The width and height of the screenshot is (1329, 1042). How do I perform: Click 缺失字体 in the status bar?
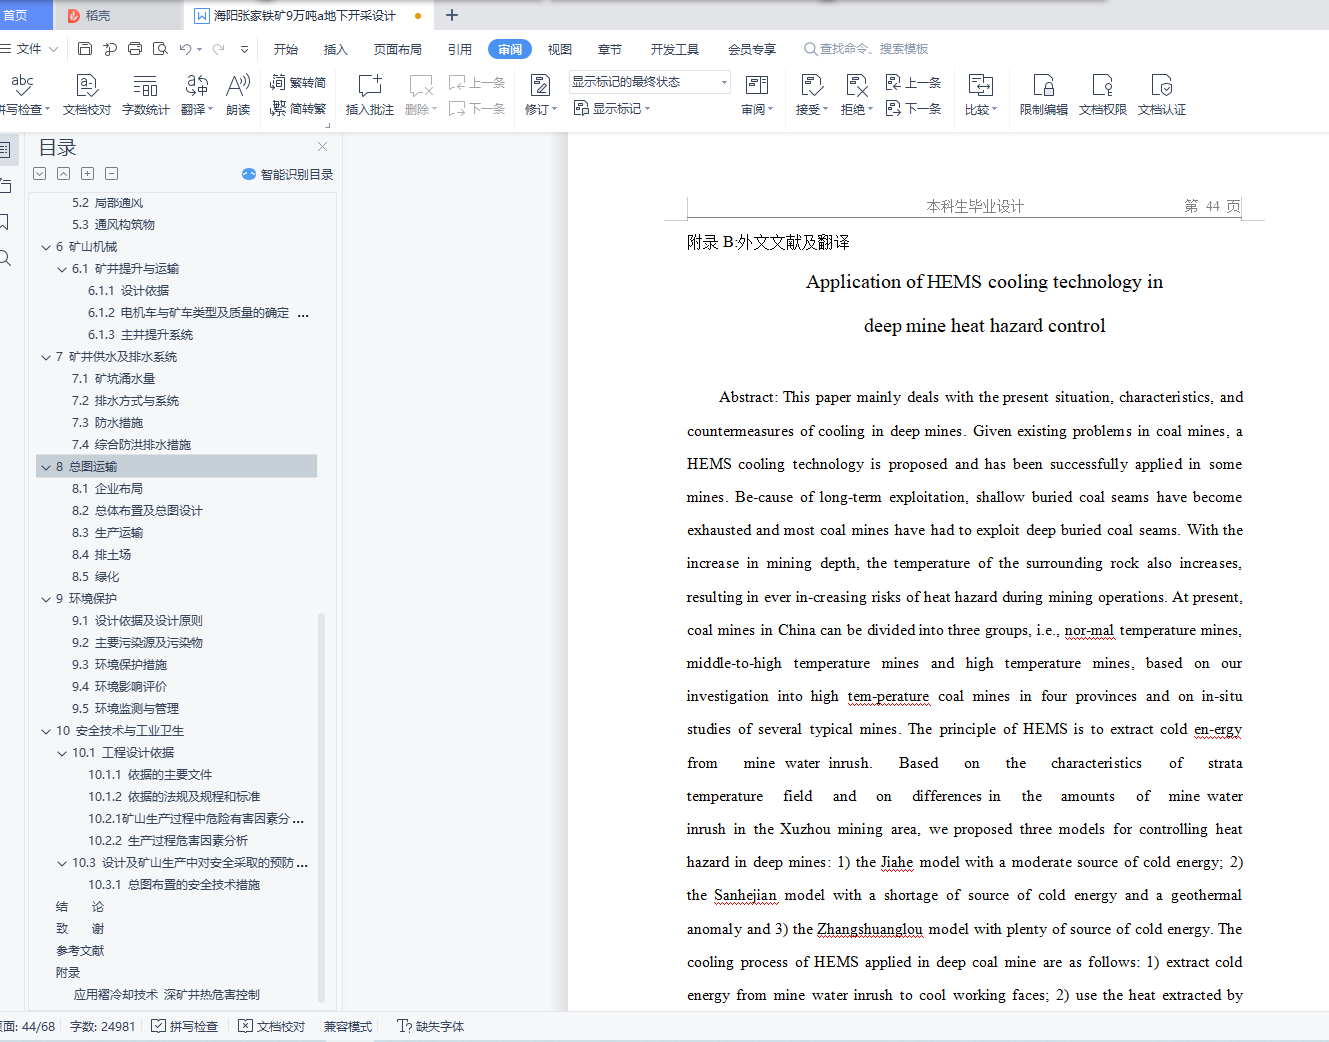click(x=431, y=1026)
